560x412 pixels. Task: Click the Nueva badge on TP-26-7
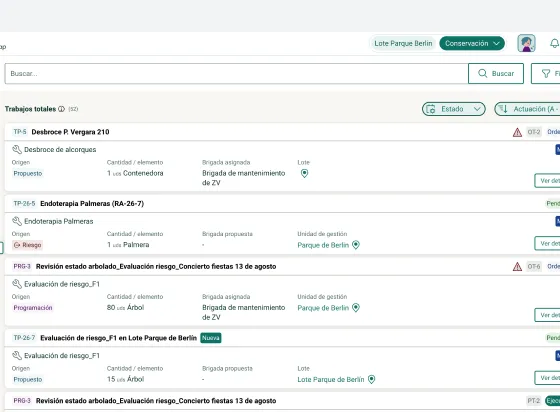click(211, 338)
